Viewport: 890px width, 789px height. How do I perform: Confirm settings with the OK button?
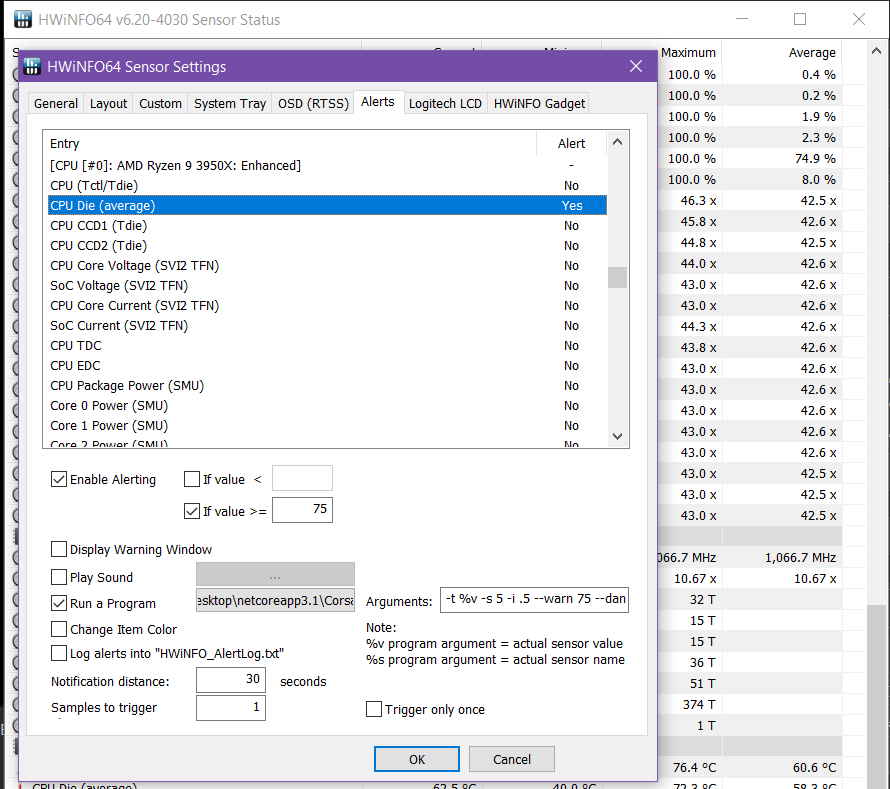(417, 759)
